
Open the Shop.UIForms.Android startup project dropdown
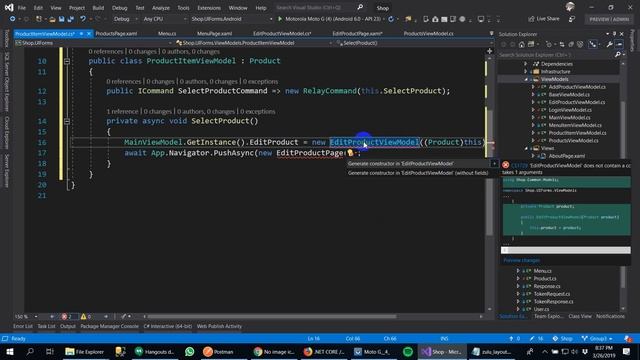click(x=231, y=19)
